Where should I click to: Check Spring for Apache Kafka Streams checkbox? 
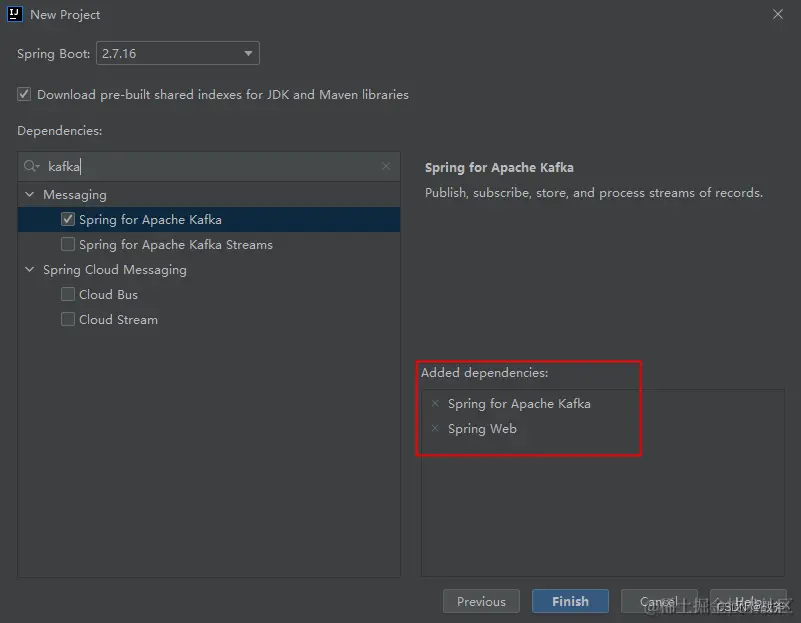pyautogui.click(x=68, y=244)
